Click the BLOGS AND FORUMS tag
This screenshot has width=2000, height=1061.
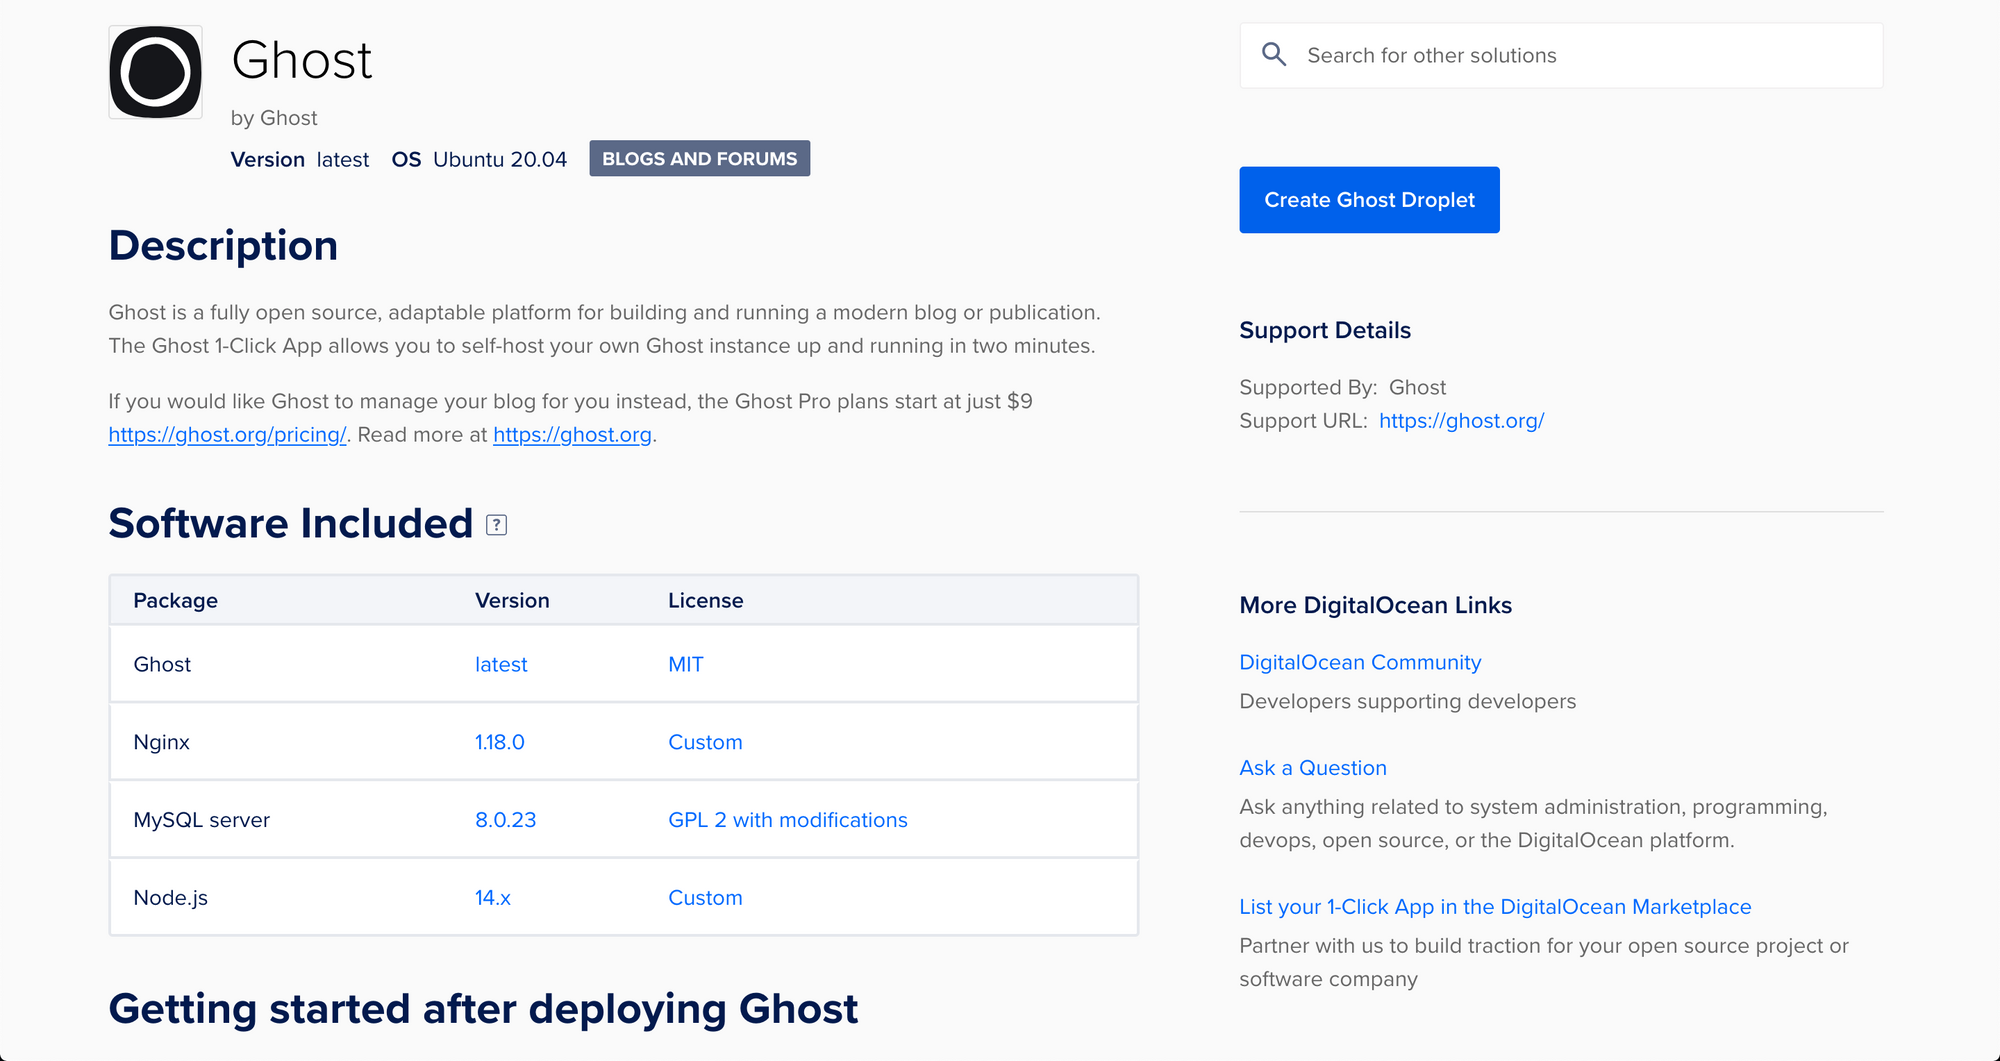click(699, 159)
